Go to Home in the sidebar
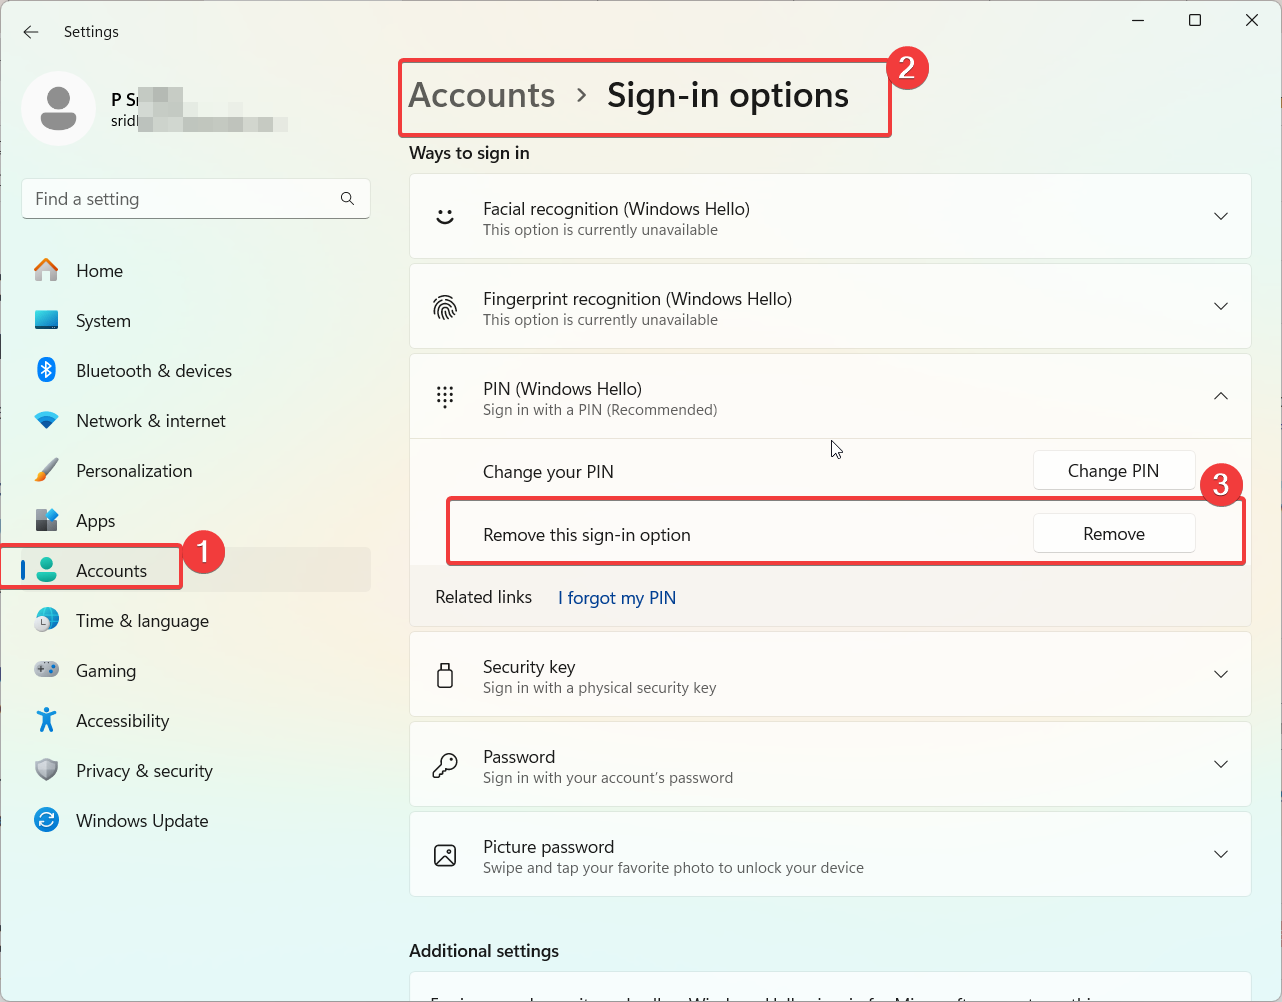The height and width of the screenshot is (1002, 1282). 100,270
